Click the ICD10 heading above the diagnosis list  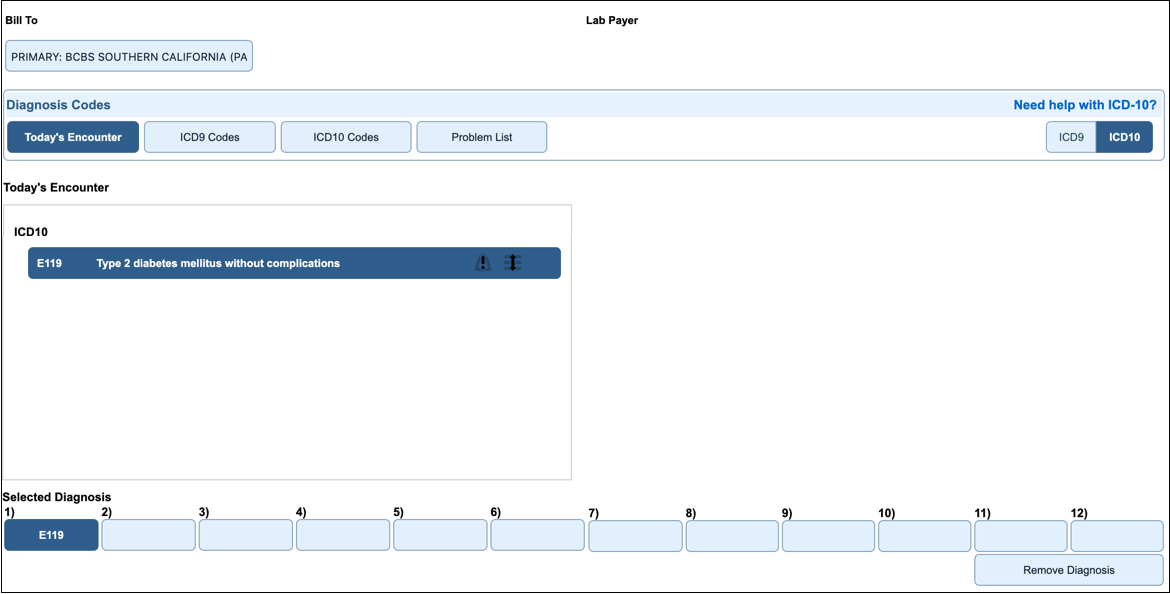[x=31, y=232]
